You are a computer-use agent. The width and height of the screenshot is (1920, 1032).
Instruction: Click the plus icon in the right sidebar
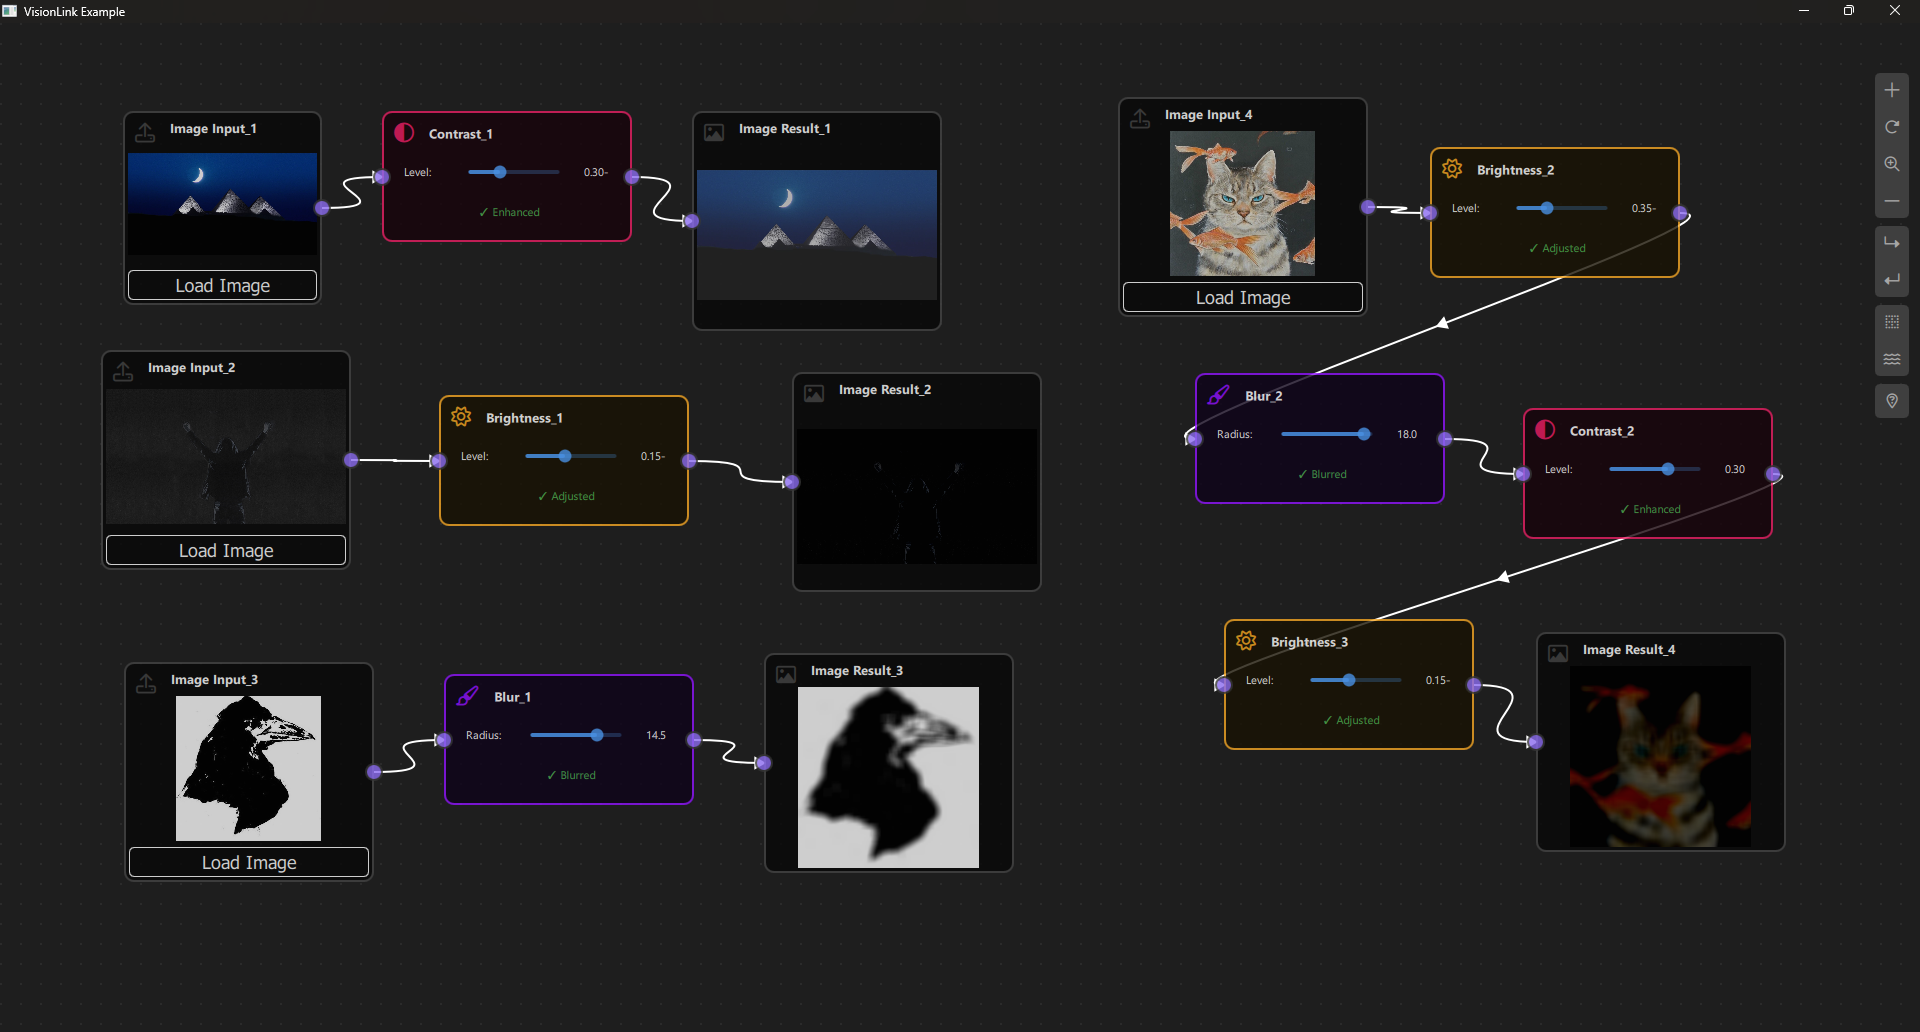click(x=1893, y=89)
